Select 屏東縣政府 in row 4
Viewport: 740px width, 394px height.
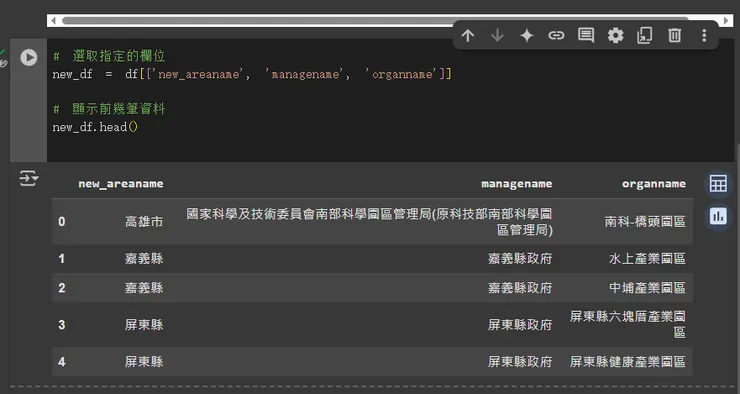[x=520, y=362]
